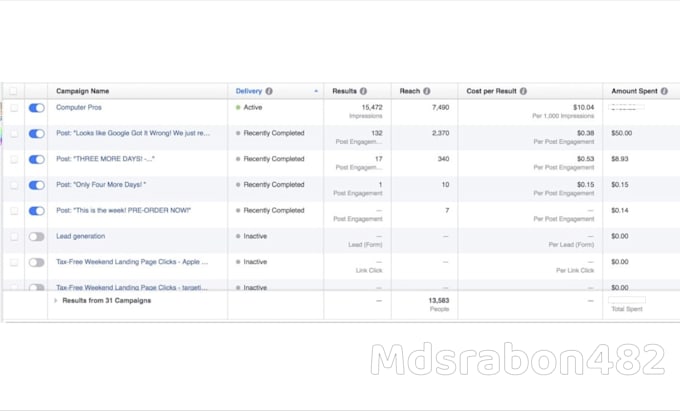Select the 2,370 reach value
Screen dimensions: 680x411
pyautogui.click(x=441, y=133)
